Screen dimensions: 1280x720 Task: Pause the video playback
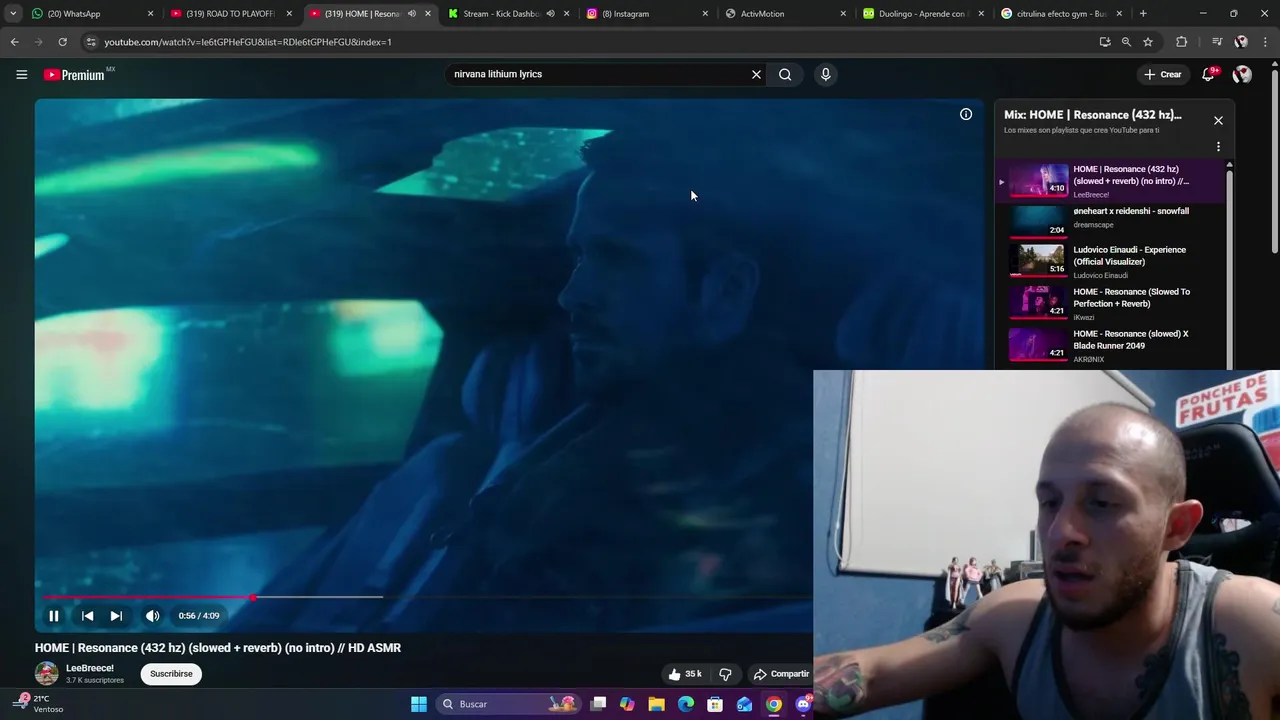pos(54,616)
